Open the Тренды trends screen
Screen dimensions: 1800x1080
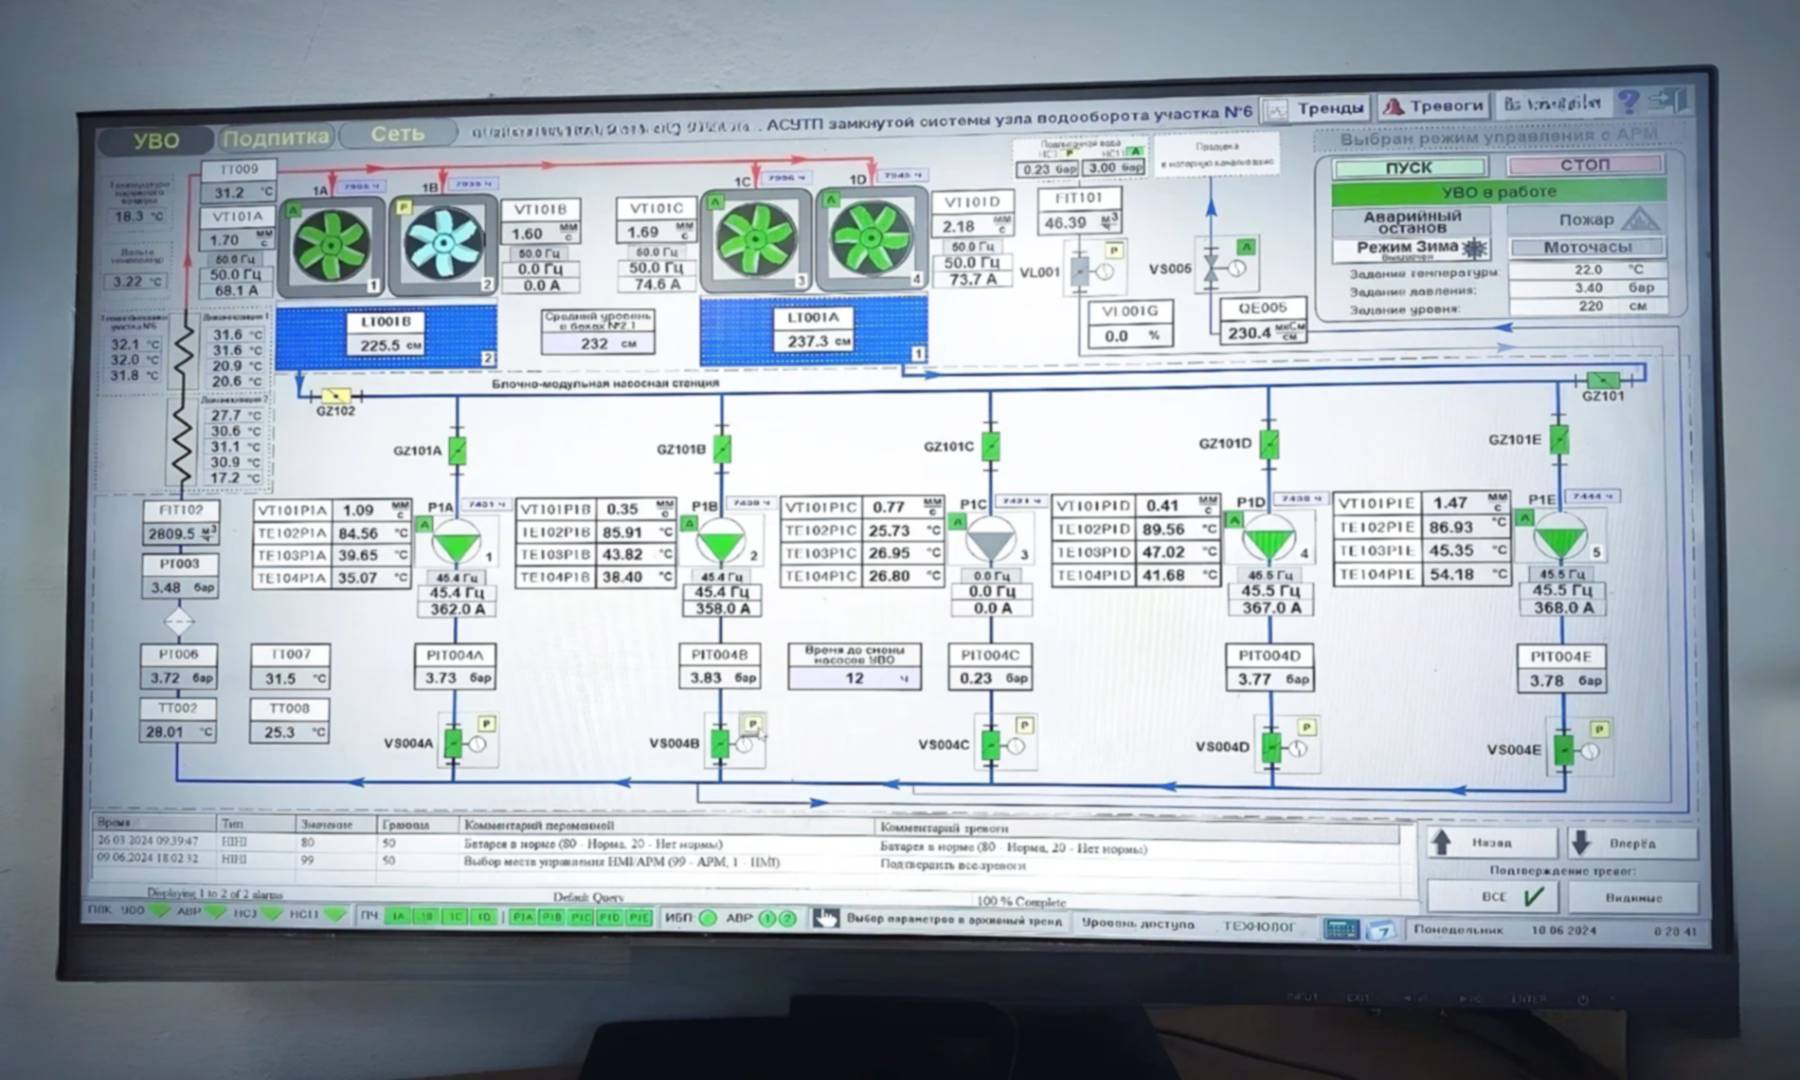(1317, 108)
